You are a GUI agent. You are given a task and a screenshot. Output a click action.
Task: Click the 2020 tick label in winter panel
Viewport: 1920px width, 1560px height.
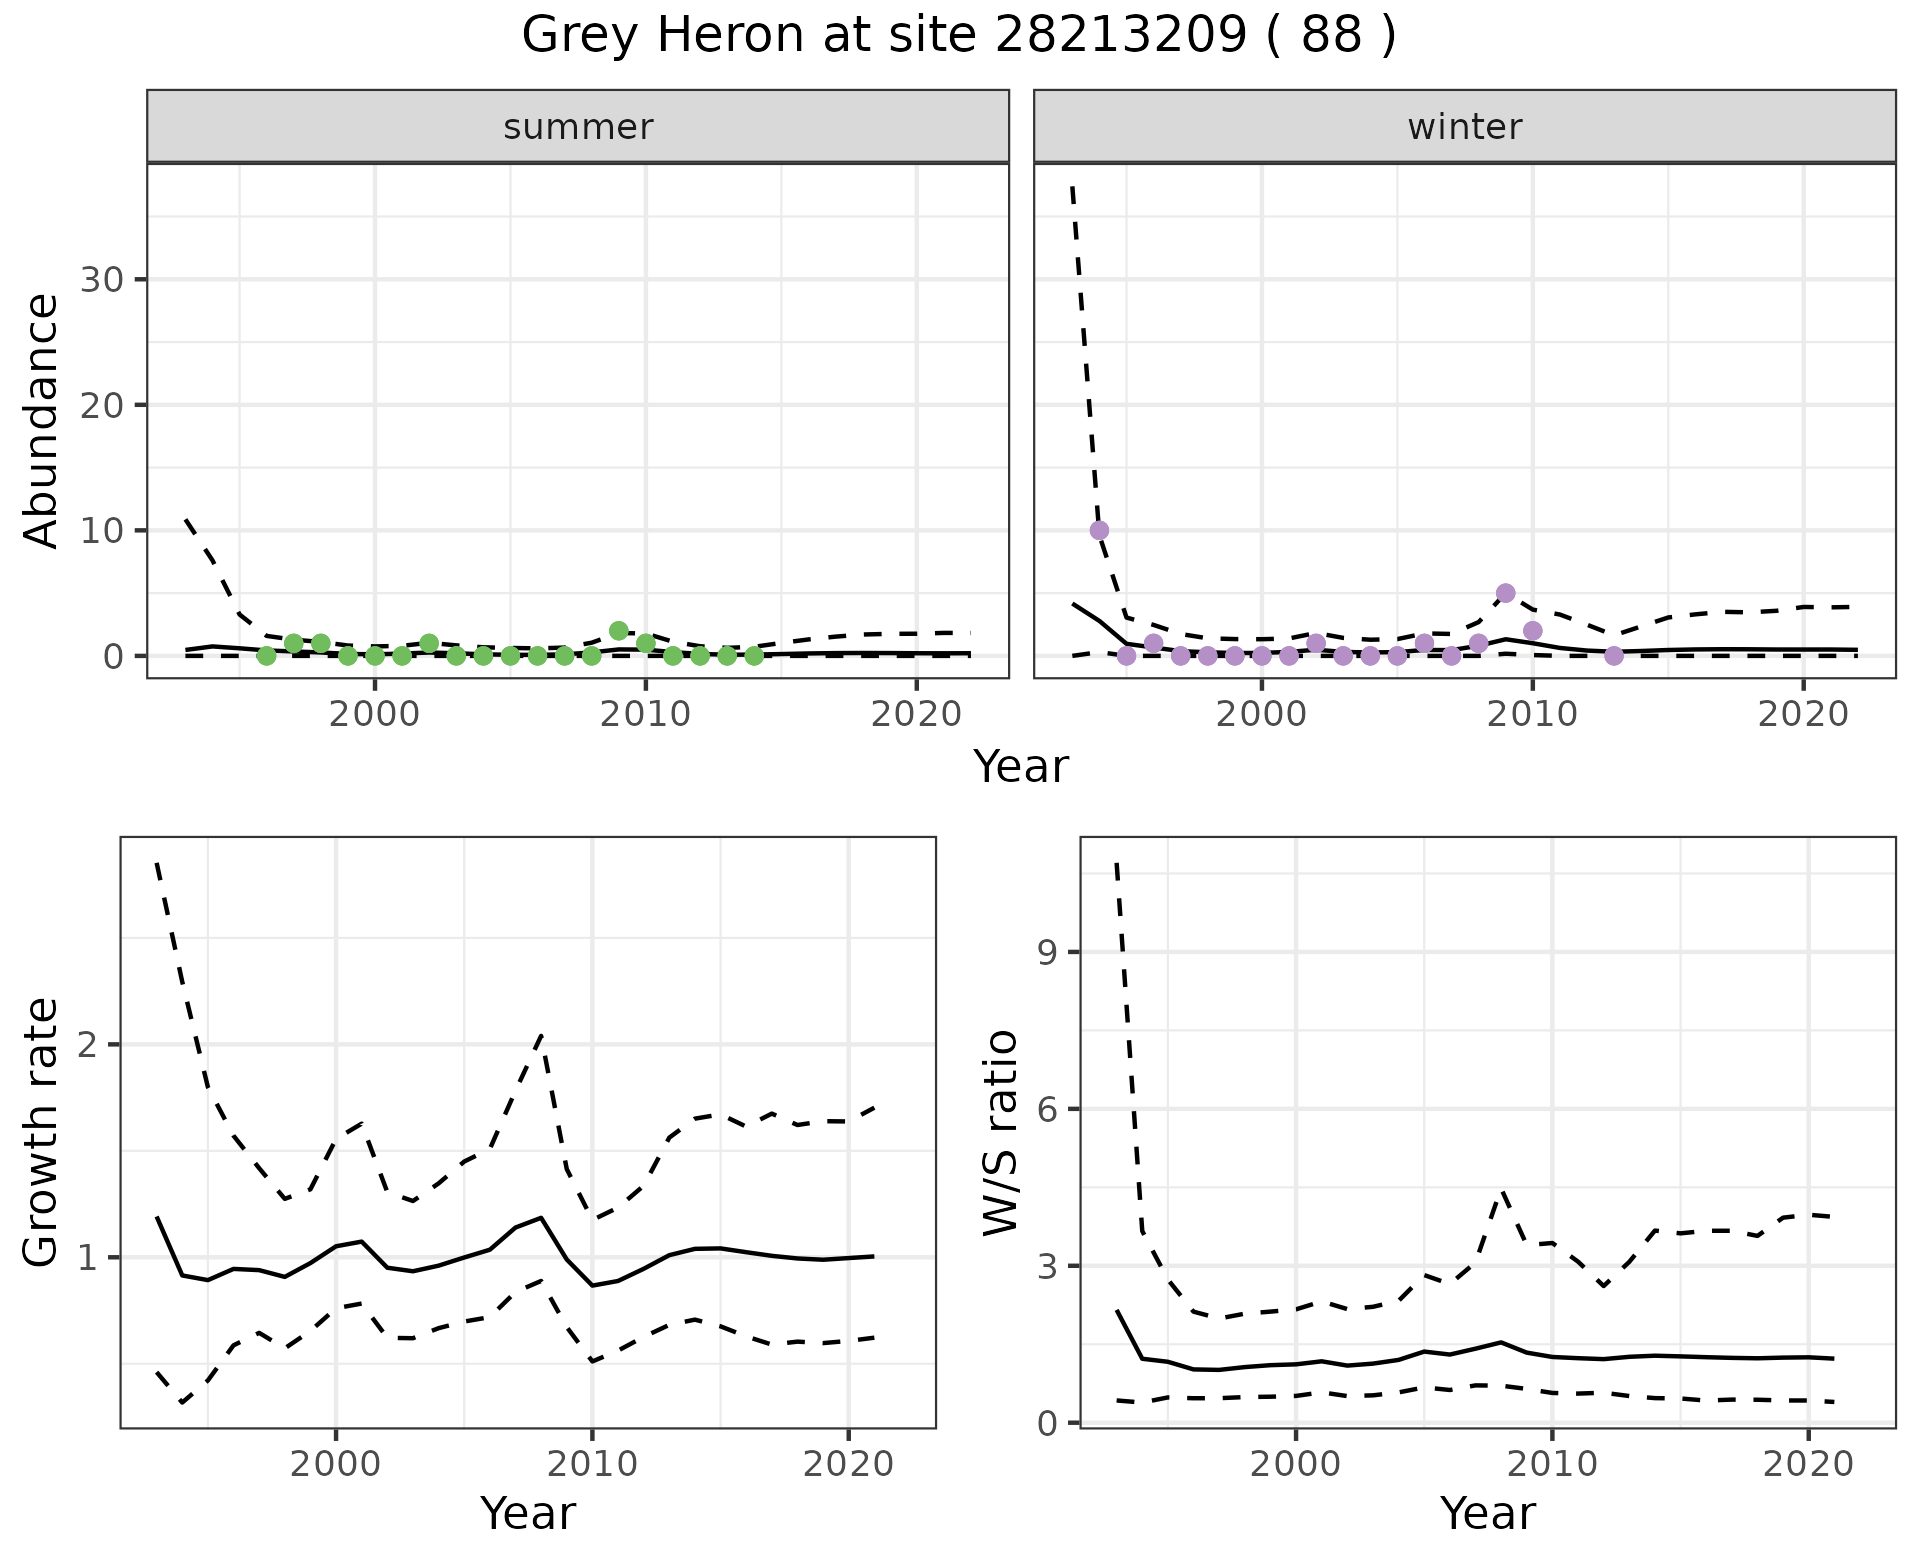tap(1803, 714)
